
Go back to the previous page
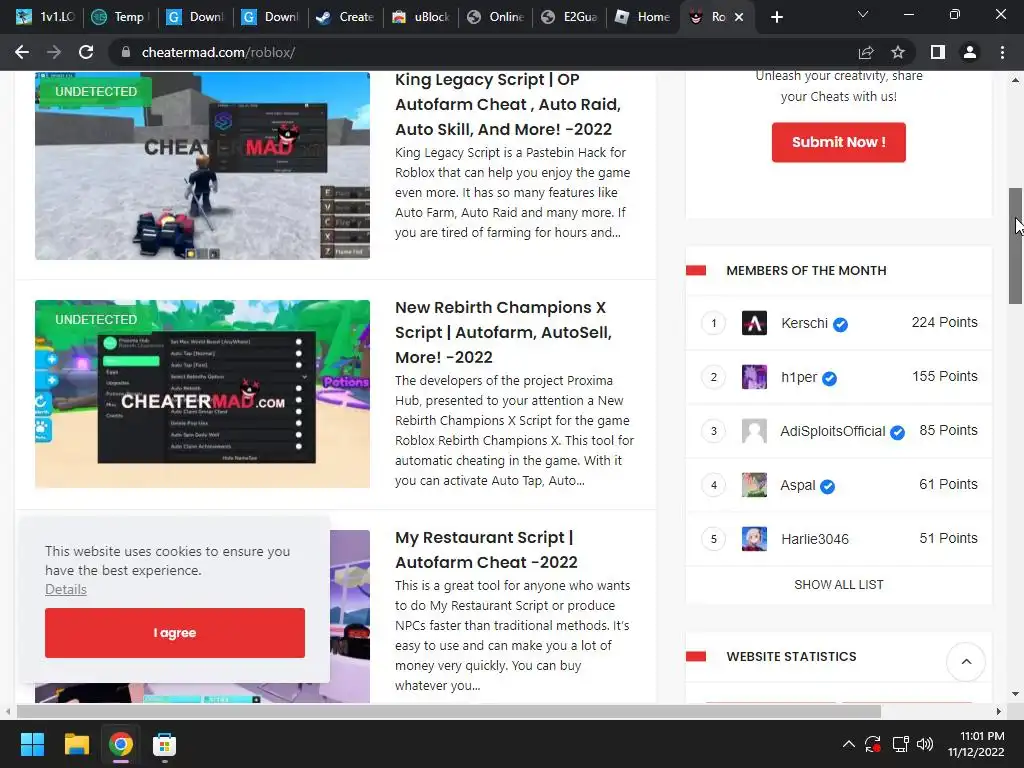point(22,52)
